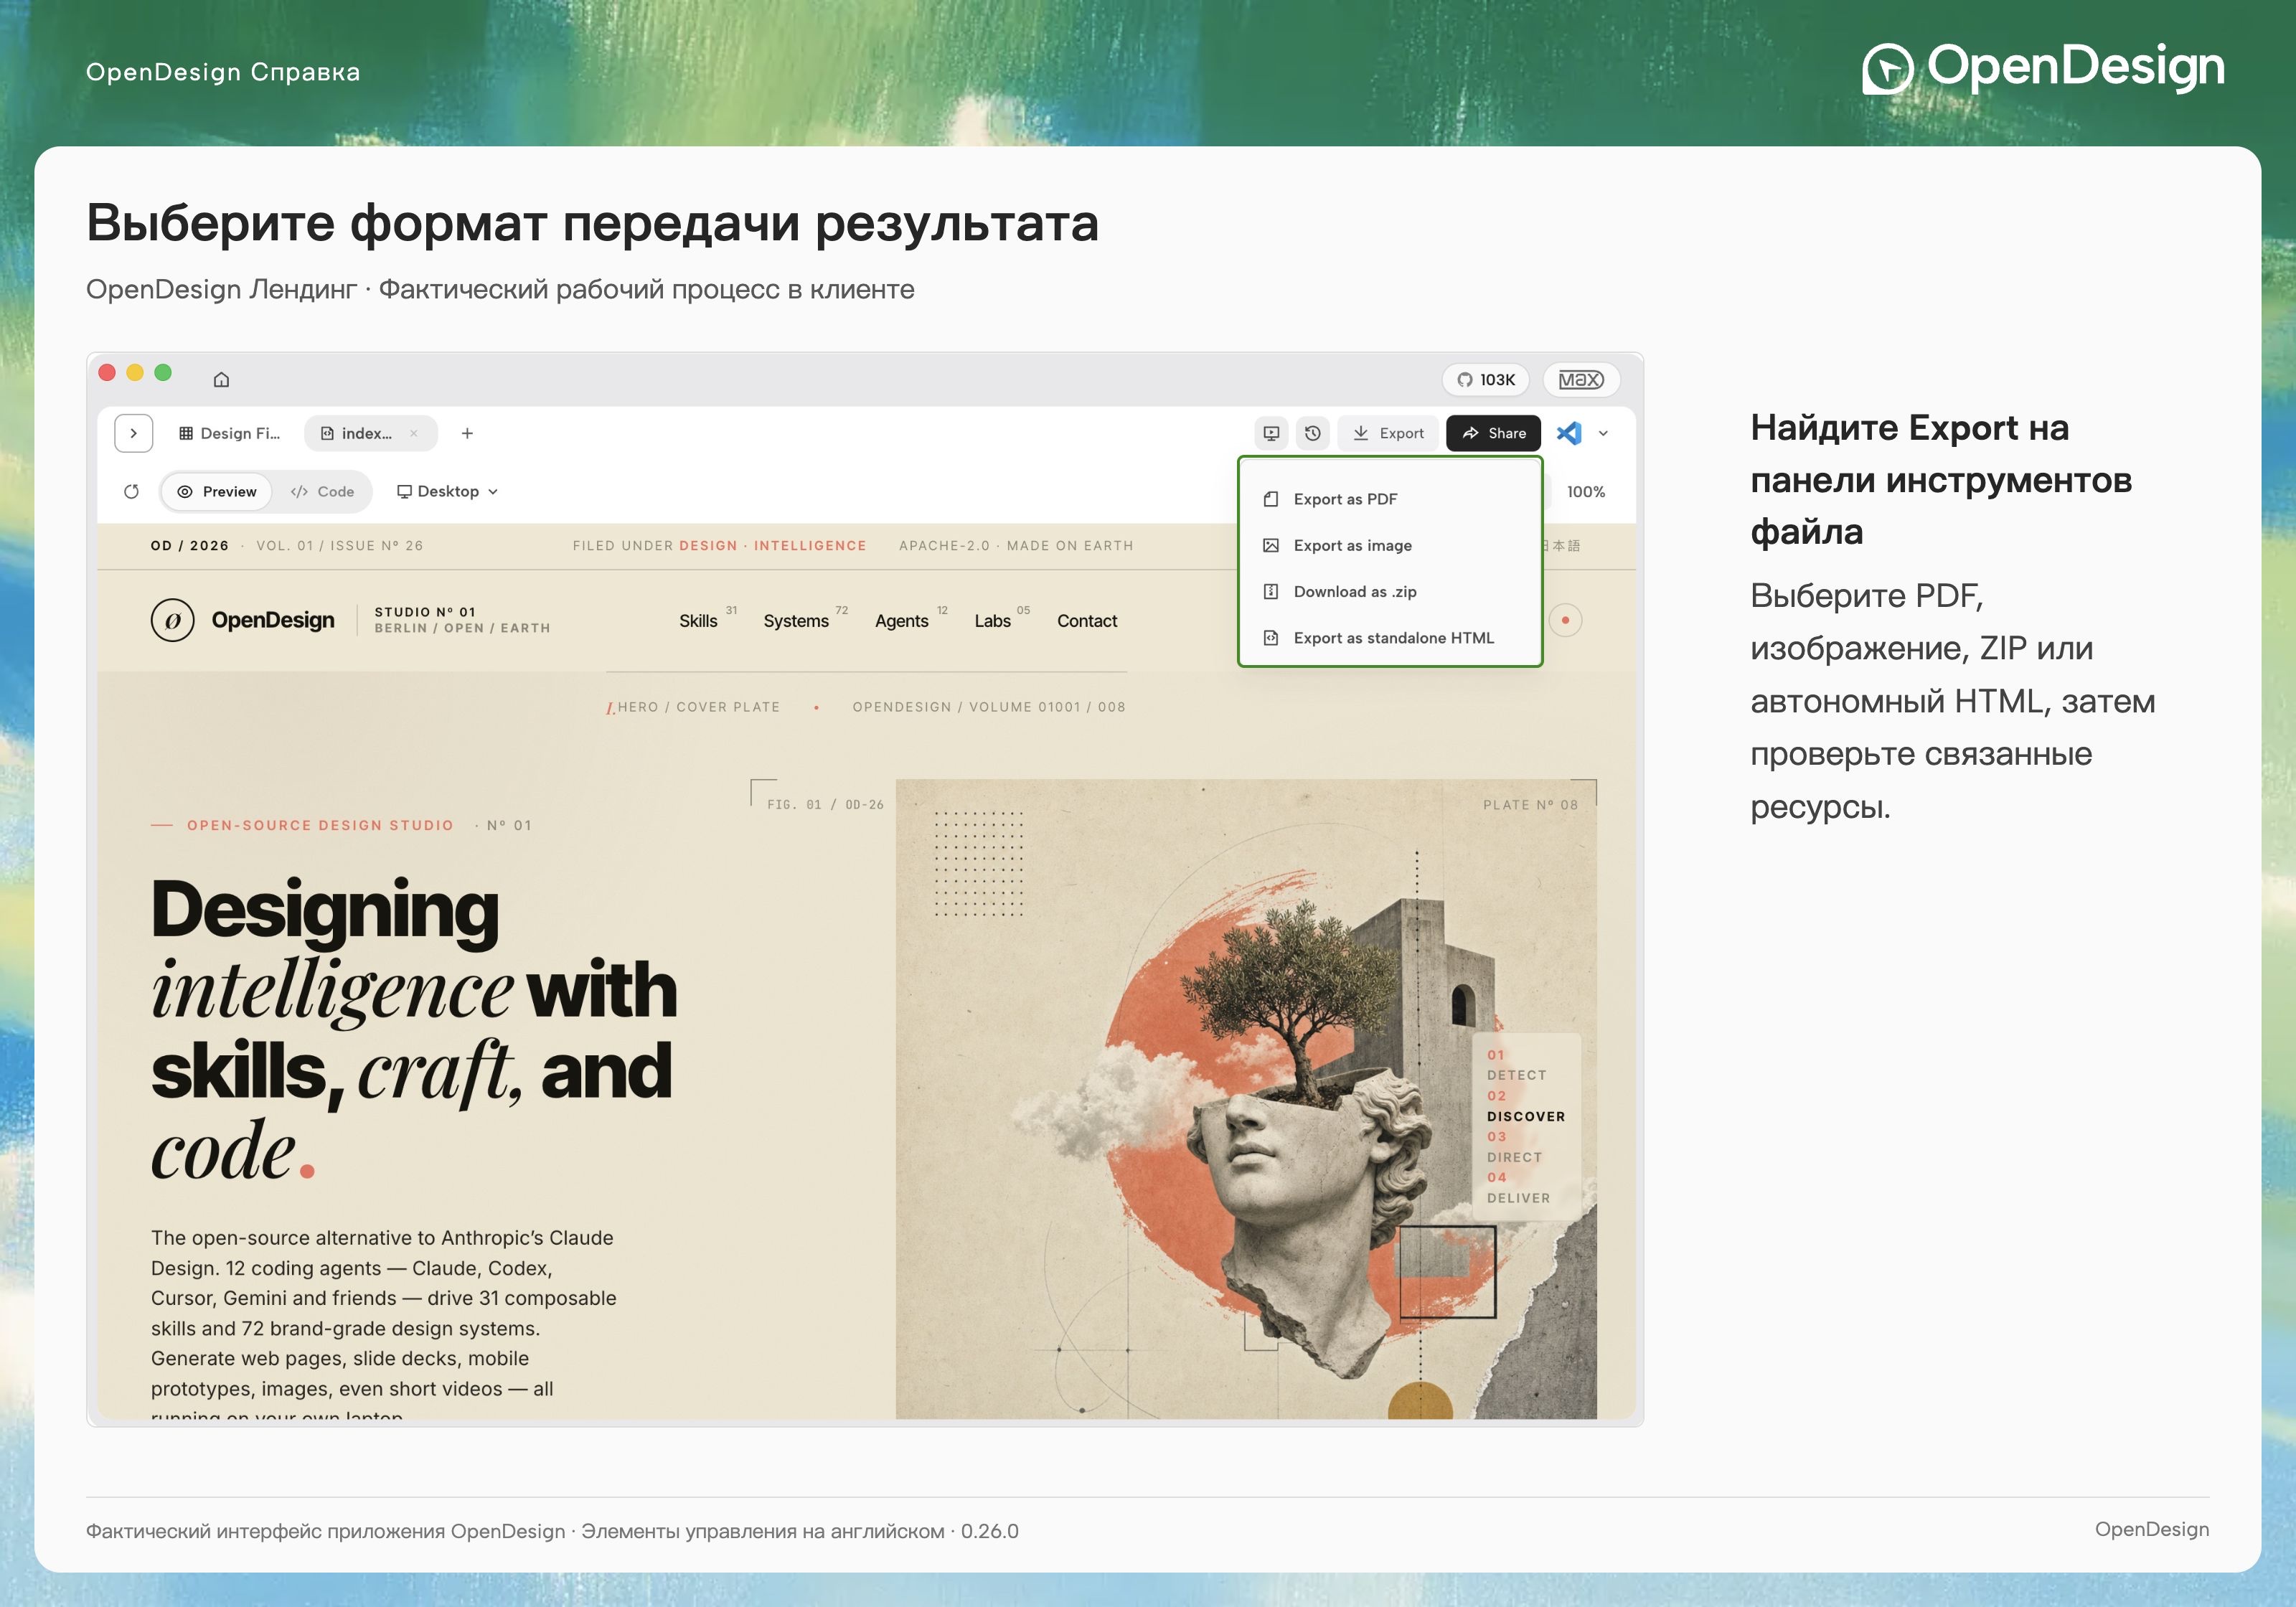Click the 100% zoom level
Image resolution: width=2296 pixels, height=1607 pixels.
[x=1586, y=491]
